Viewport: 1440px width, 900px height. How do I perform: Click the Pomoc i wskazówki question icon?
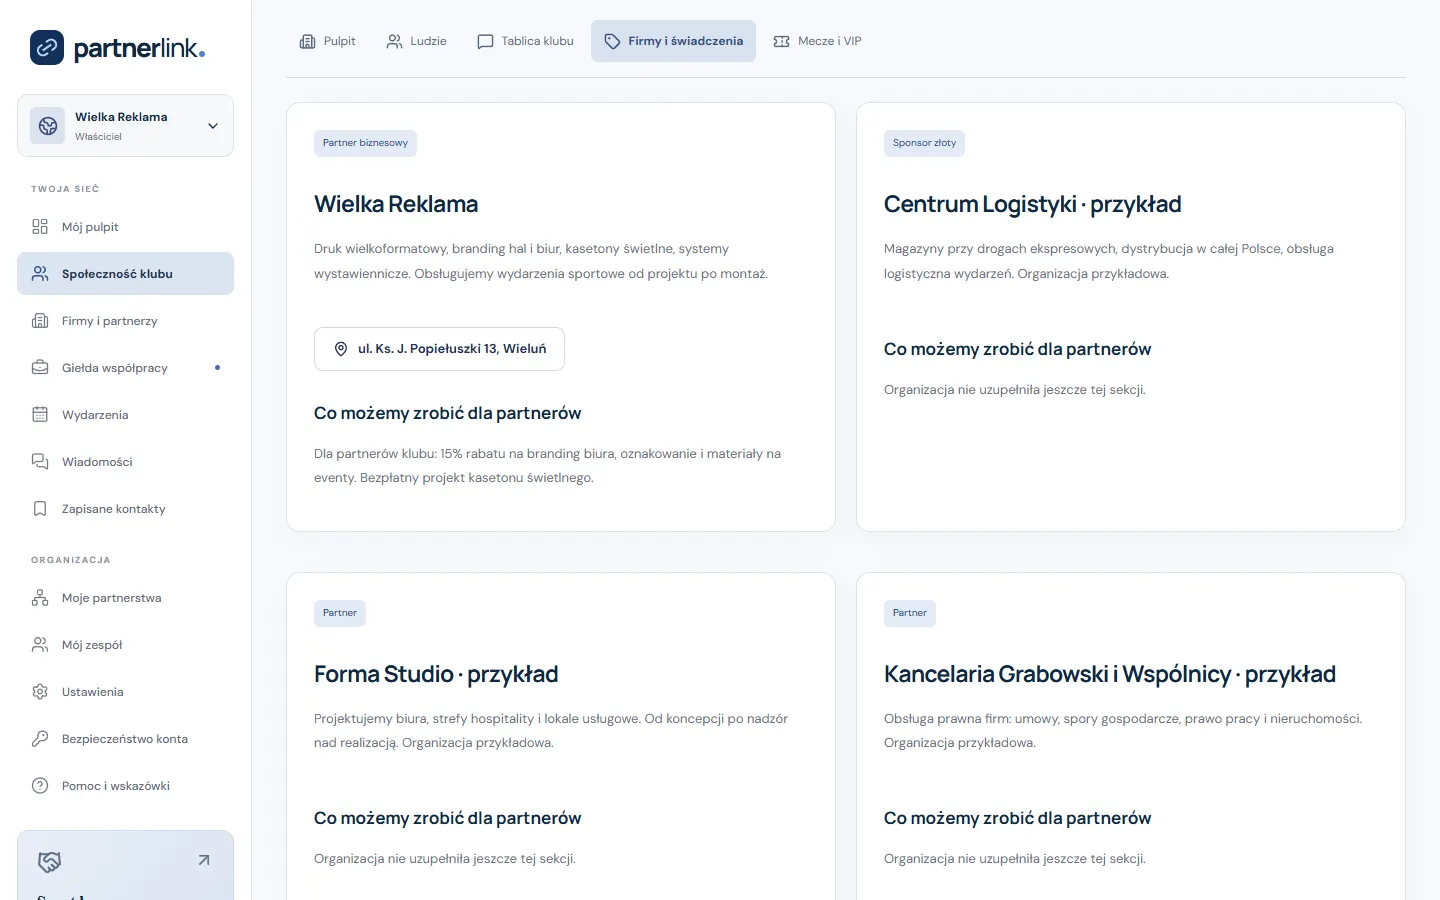click(40, 786)
